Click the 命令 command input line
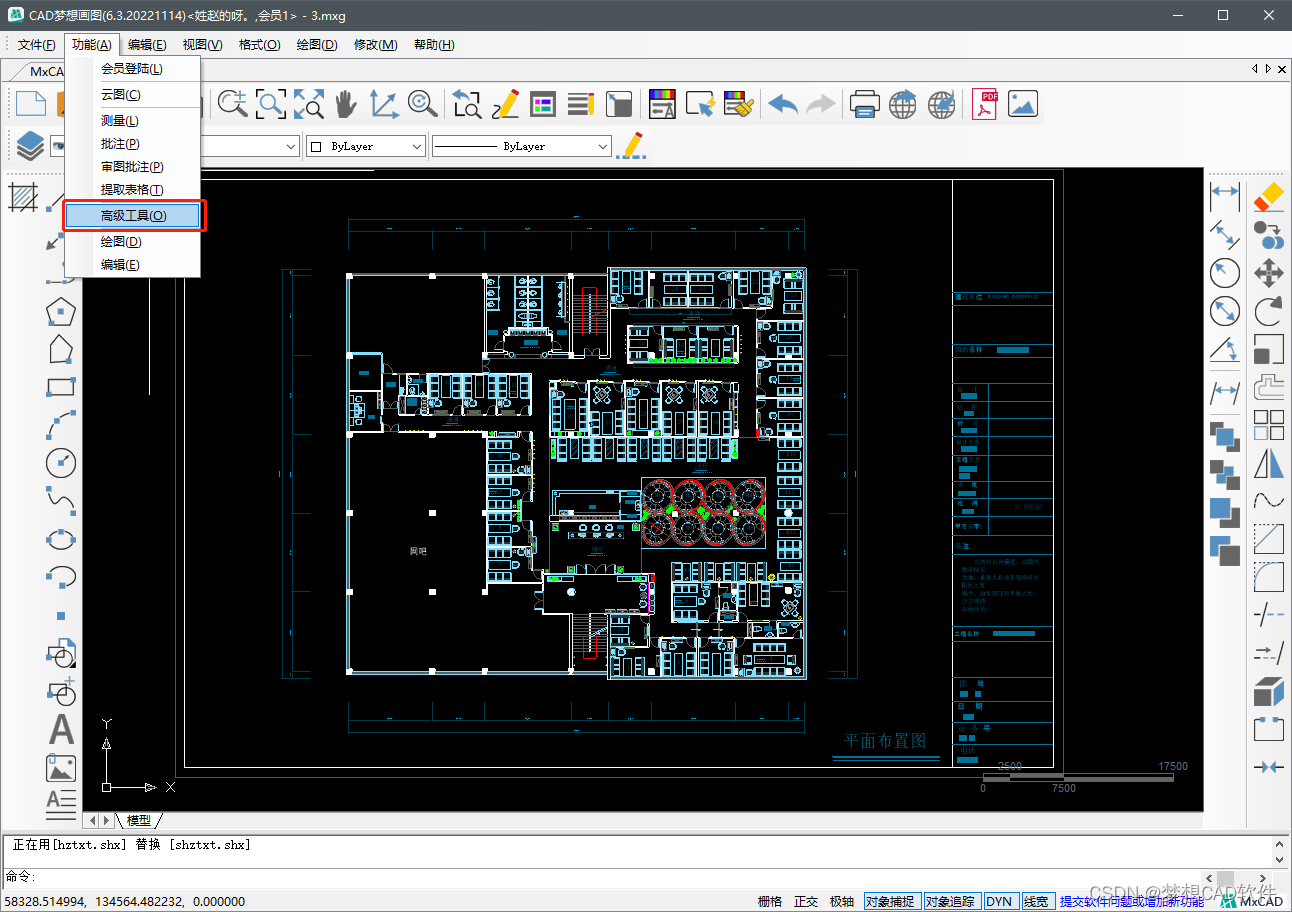 pyautogui.click(x=640, y=877)
